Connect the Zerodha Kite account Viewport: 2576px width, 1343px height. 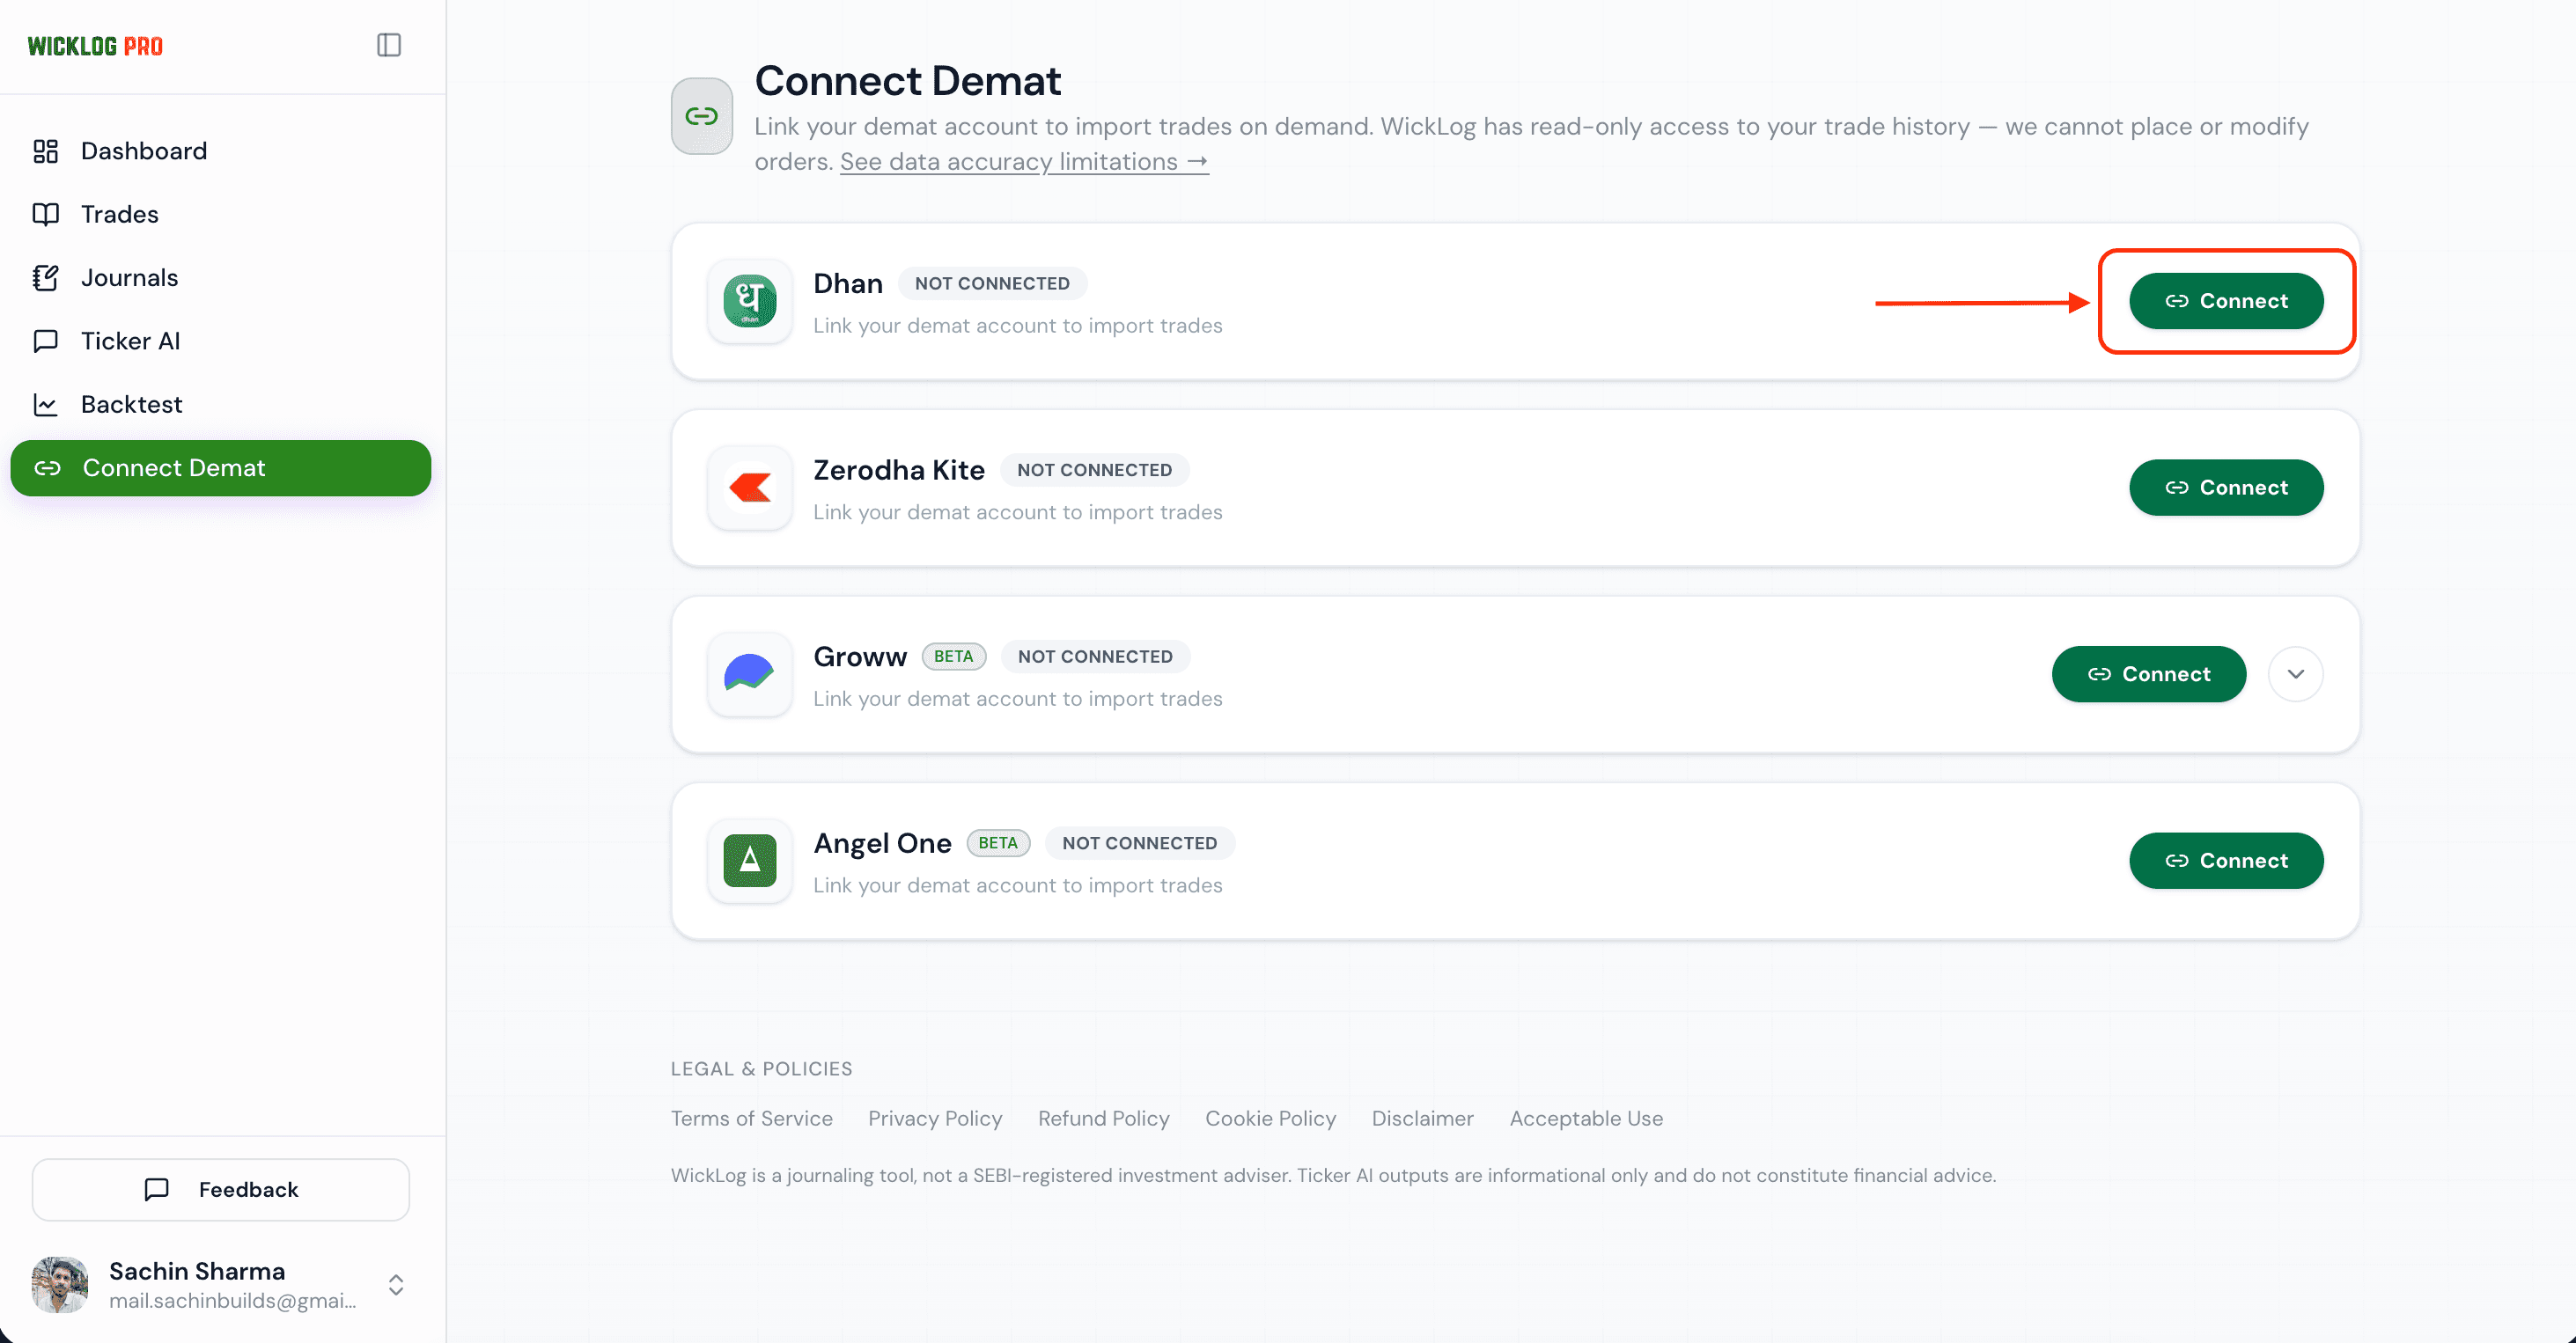click(x=2226, y=488)
